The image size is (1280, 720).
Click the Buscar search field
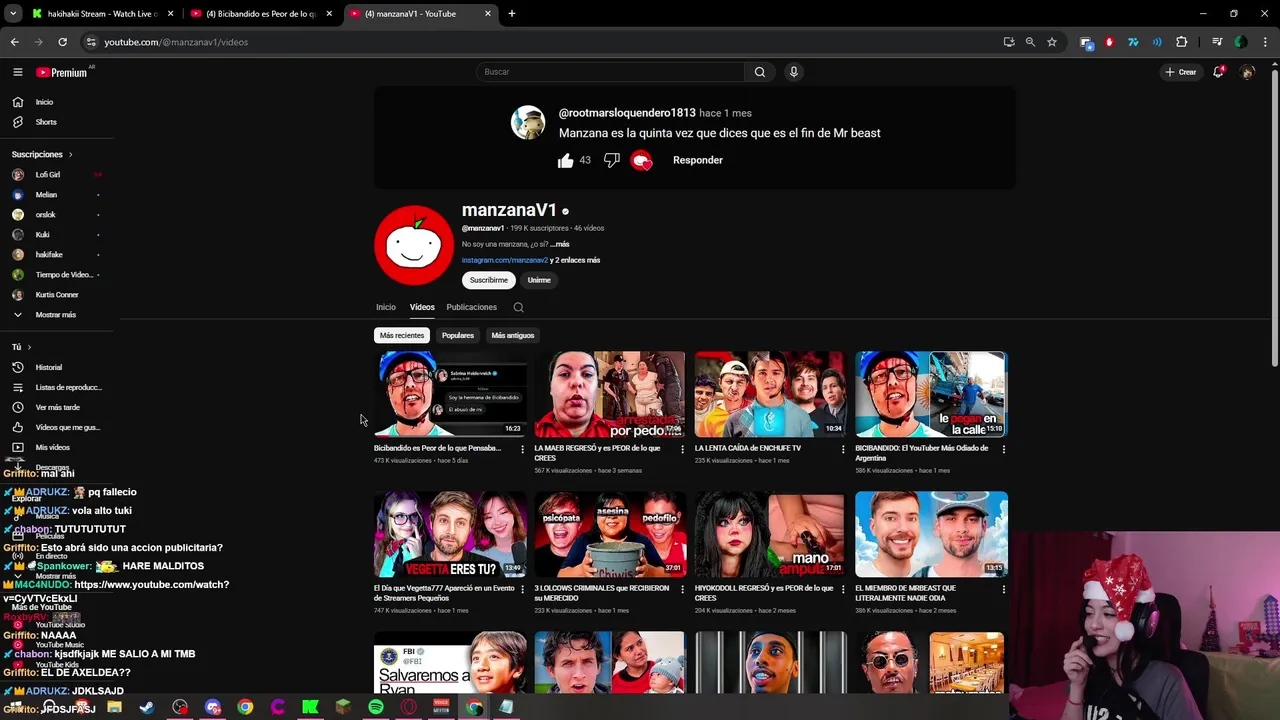click(x=610, y=72)
